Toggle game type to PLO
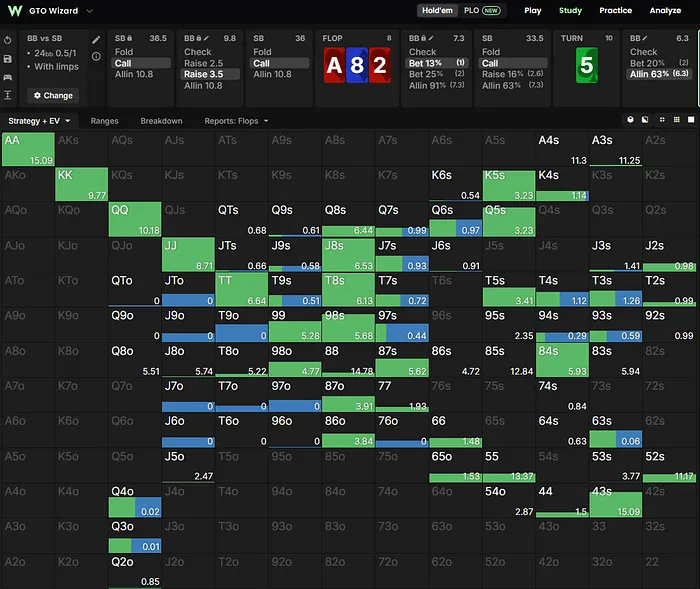This screenshot has height=589, width=700. tap(483, 10)
